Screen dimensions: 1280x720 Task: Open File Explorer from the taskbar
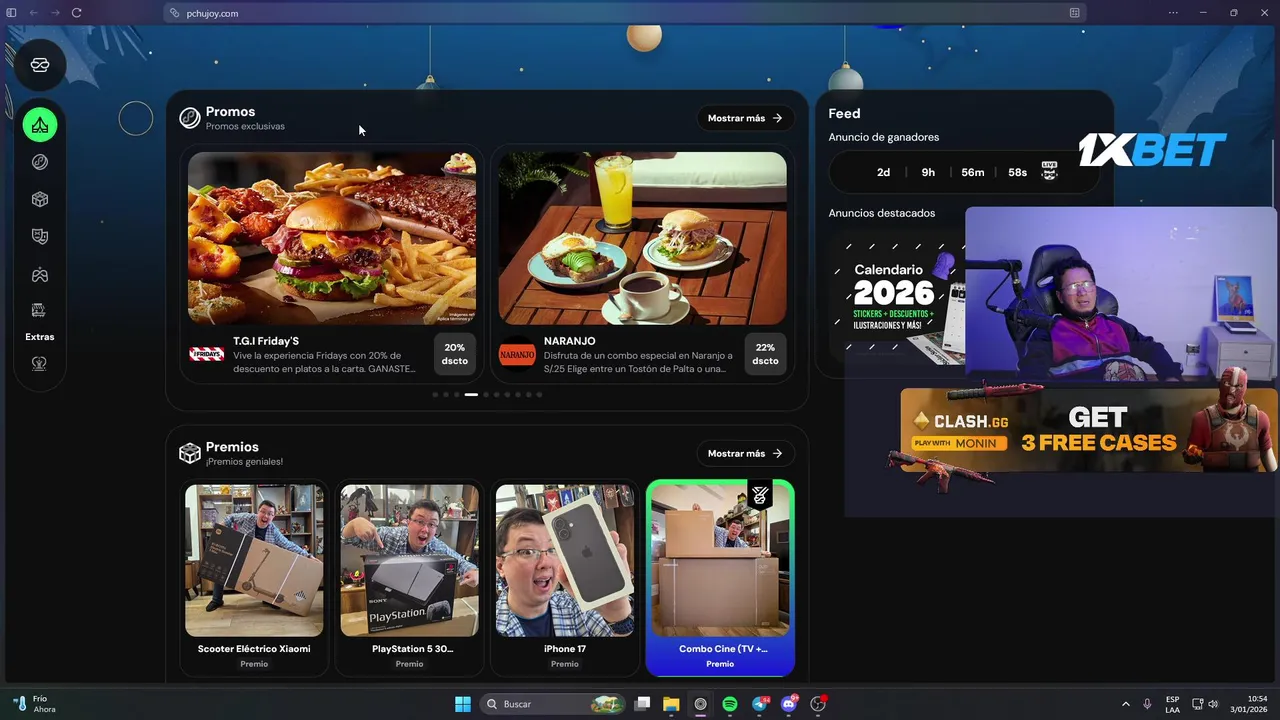(671, 704)
